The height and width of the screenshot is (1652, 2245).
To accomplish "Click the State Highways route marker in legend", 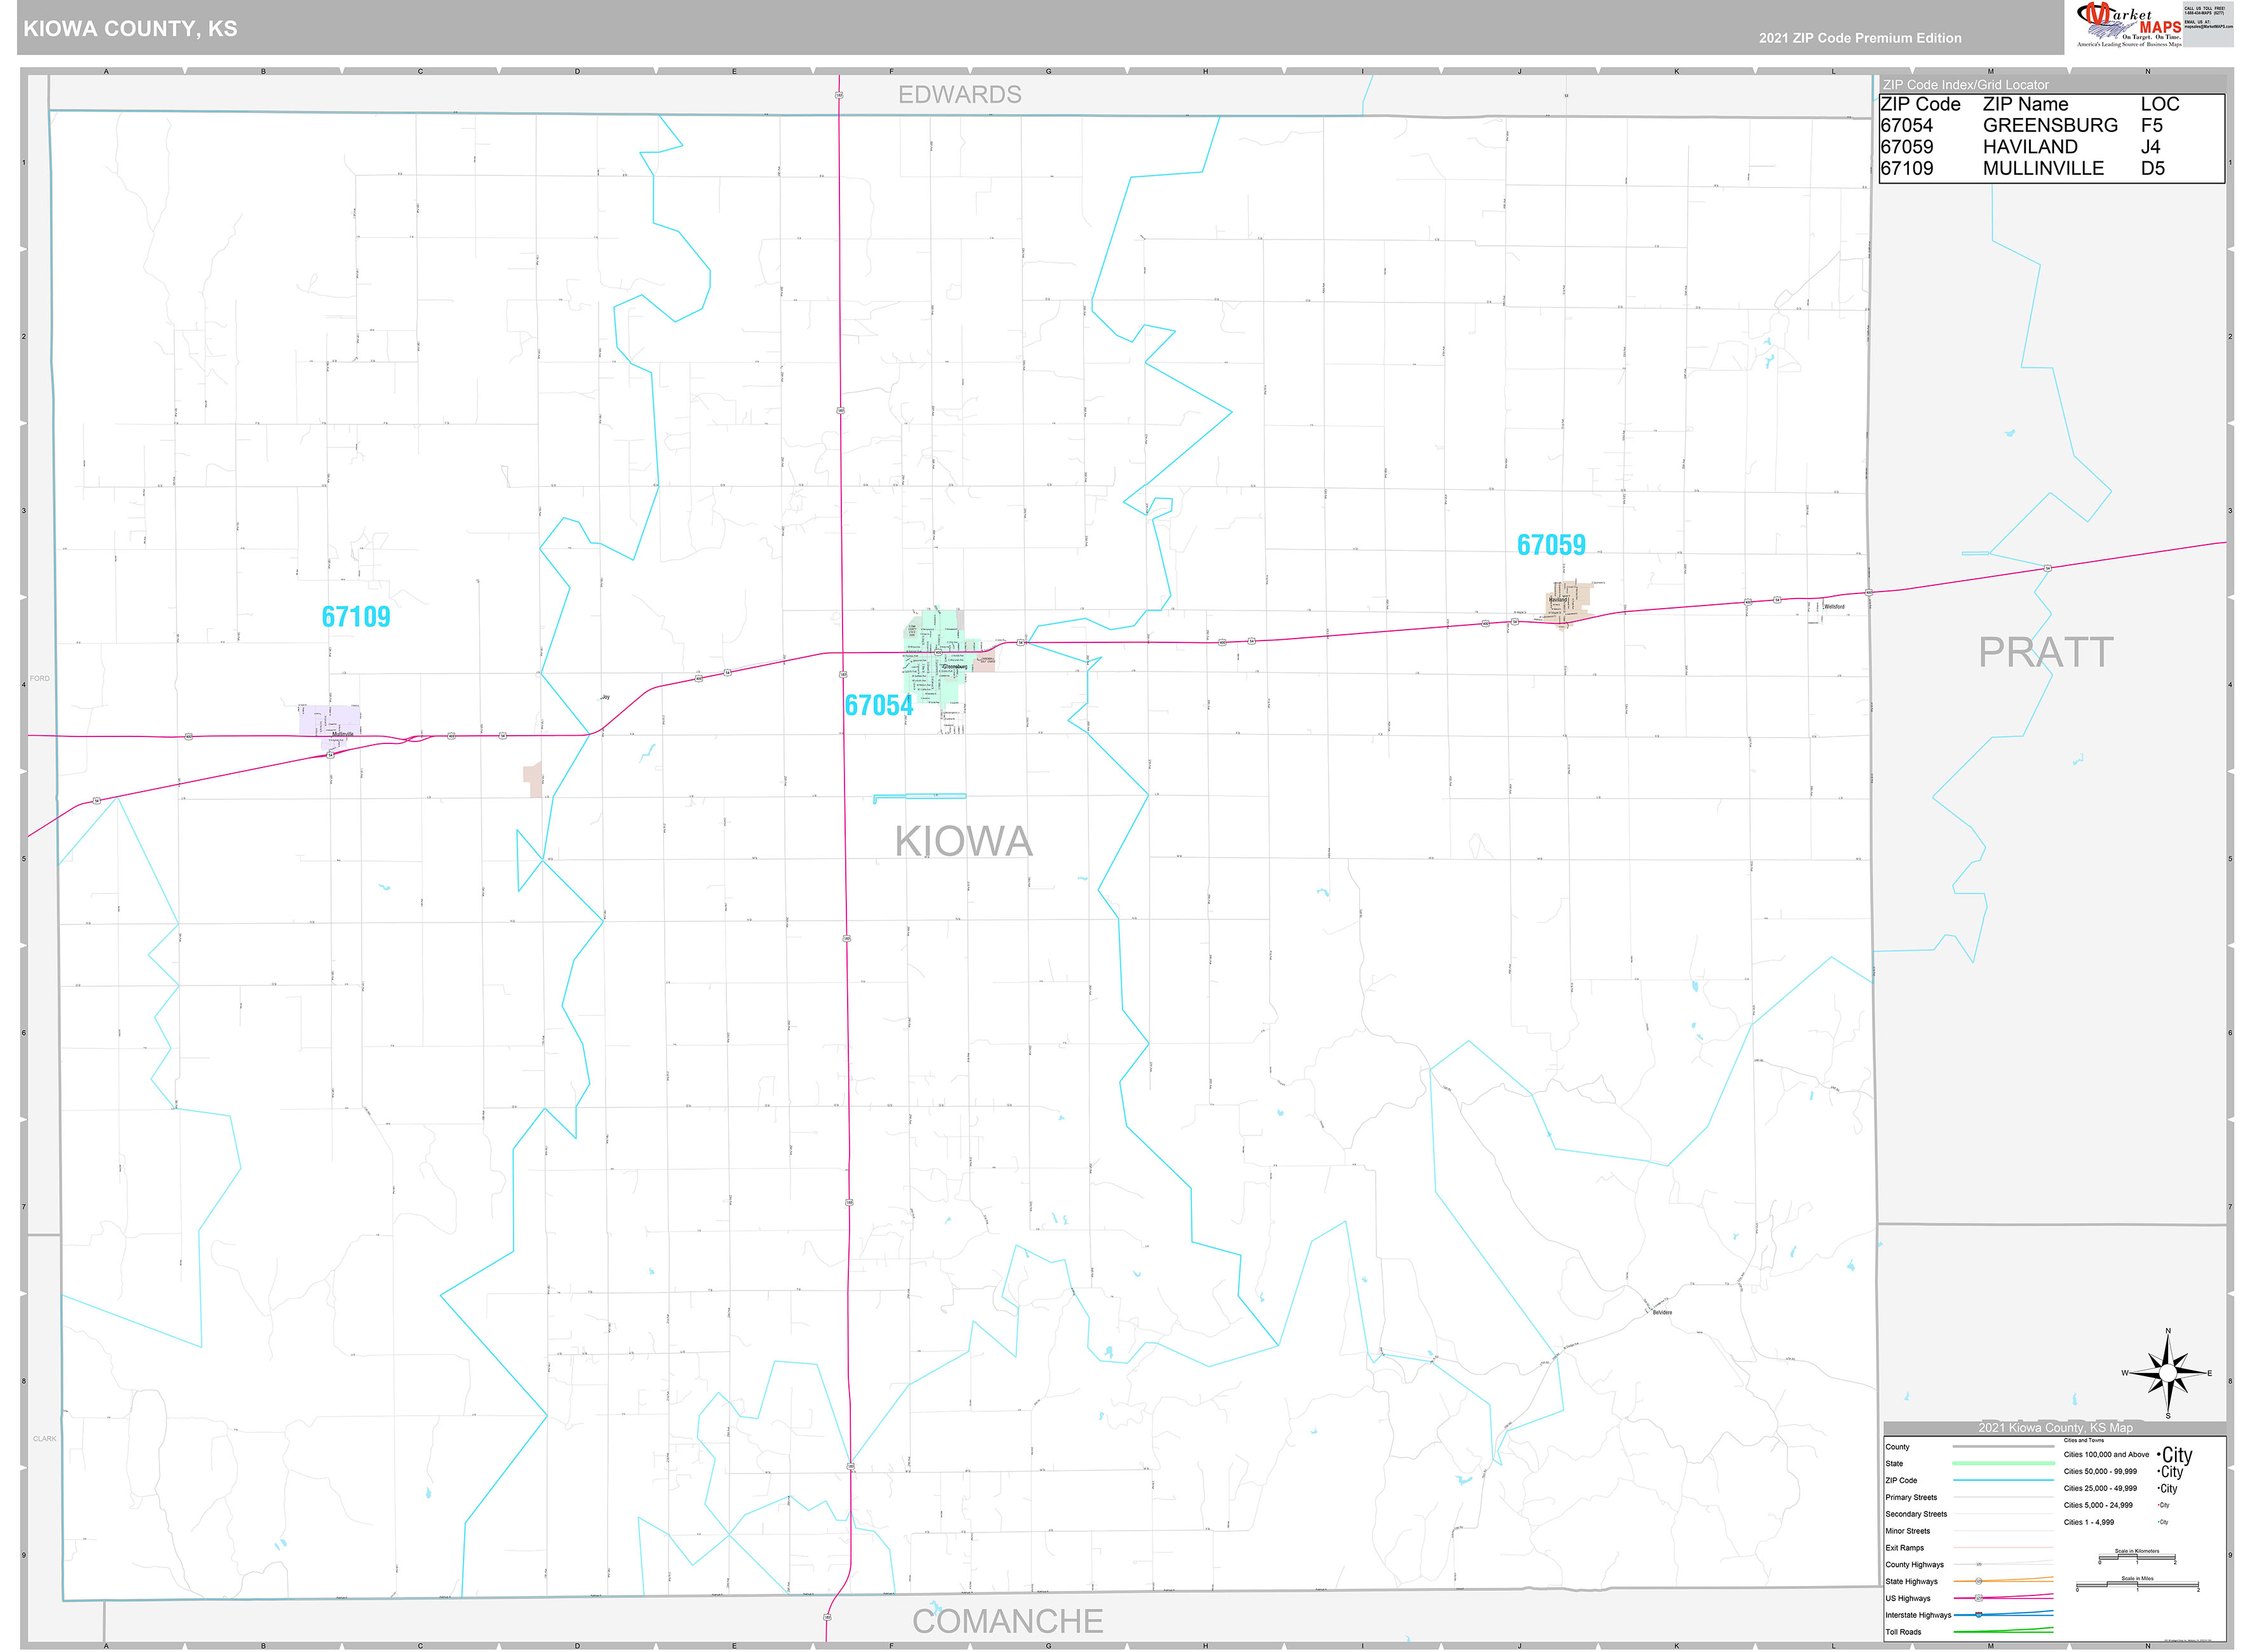I will click(1979, 1581).
